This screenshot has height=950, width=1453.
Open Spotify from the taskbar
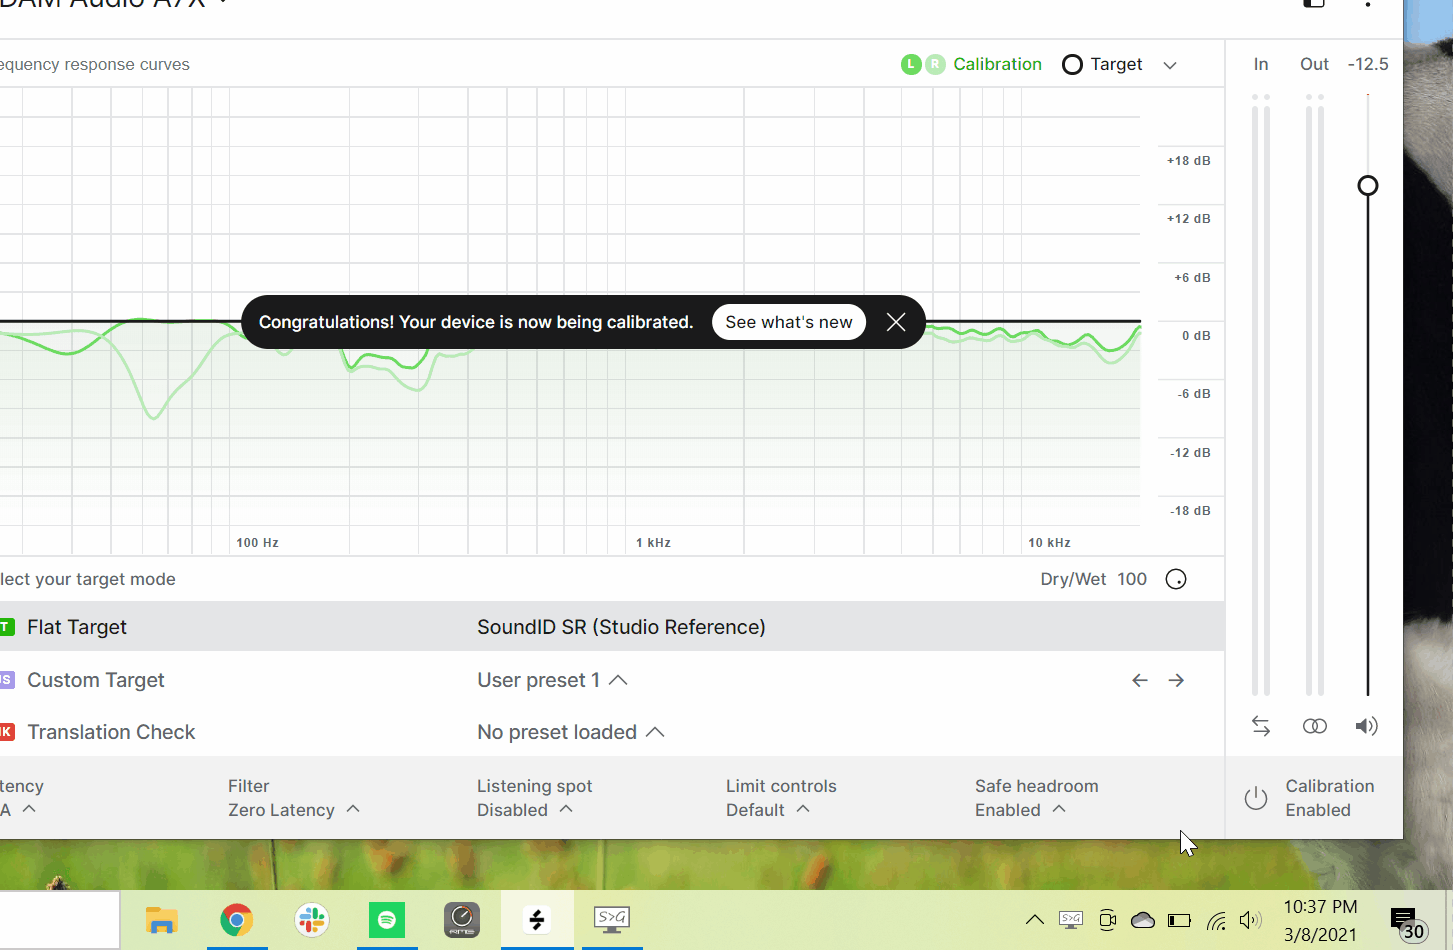387,919
